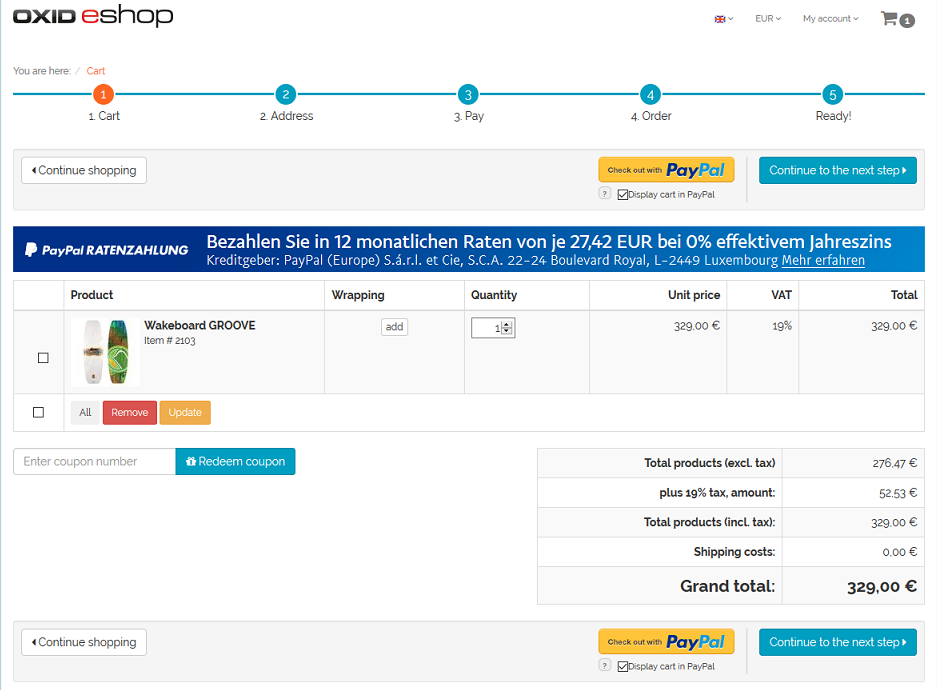Click the Cart breadcrumb link

tap(96, 70)
